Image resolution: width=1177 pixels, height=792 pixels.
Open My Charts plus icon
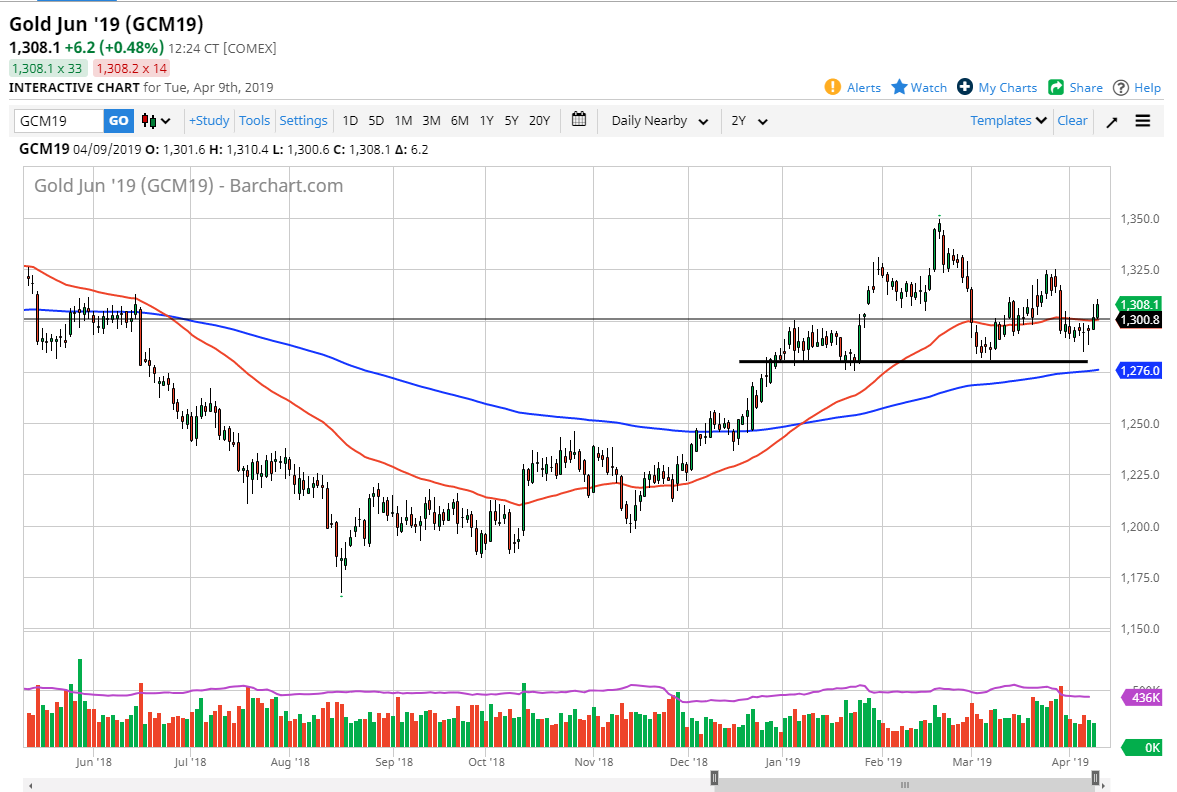tap(965, 87)
